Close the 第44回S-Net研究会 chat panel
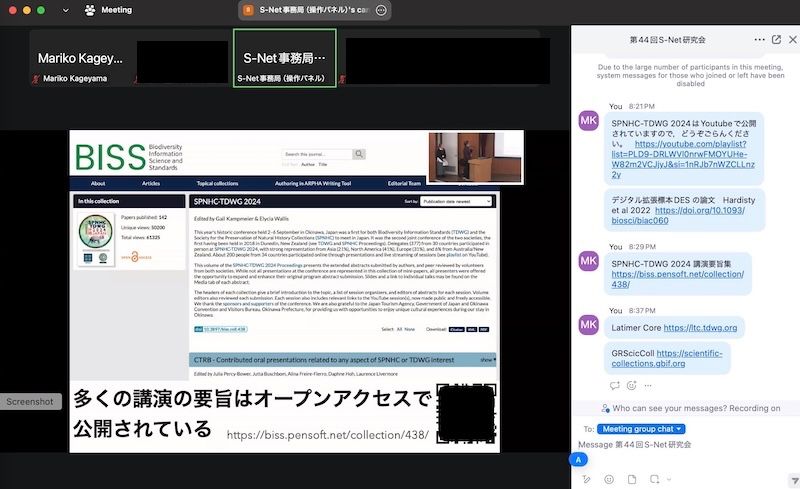Screen dimensions: 800x489 (x=792, y=39)
